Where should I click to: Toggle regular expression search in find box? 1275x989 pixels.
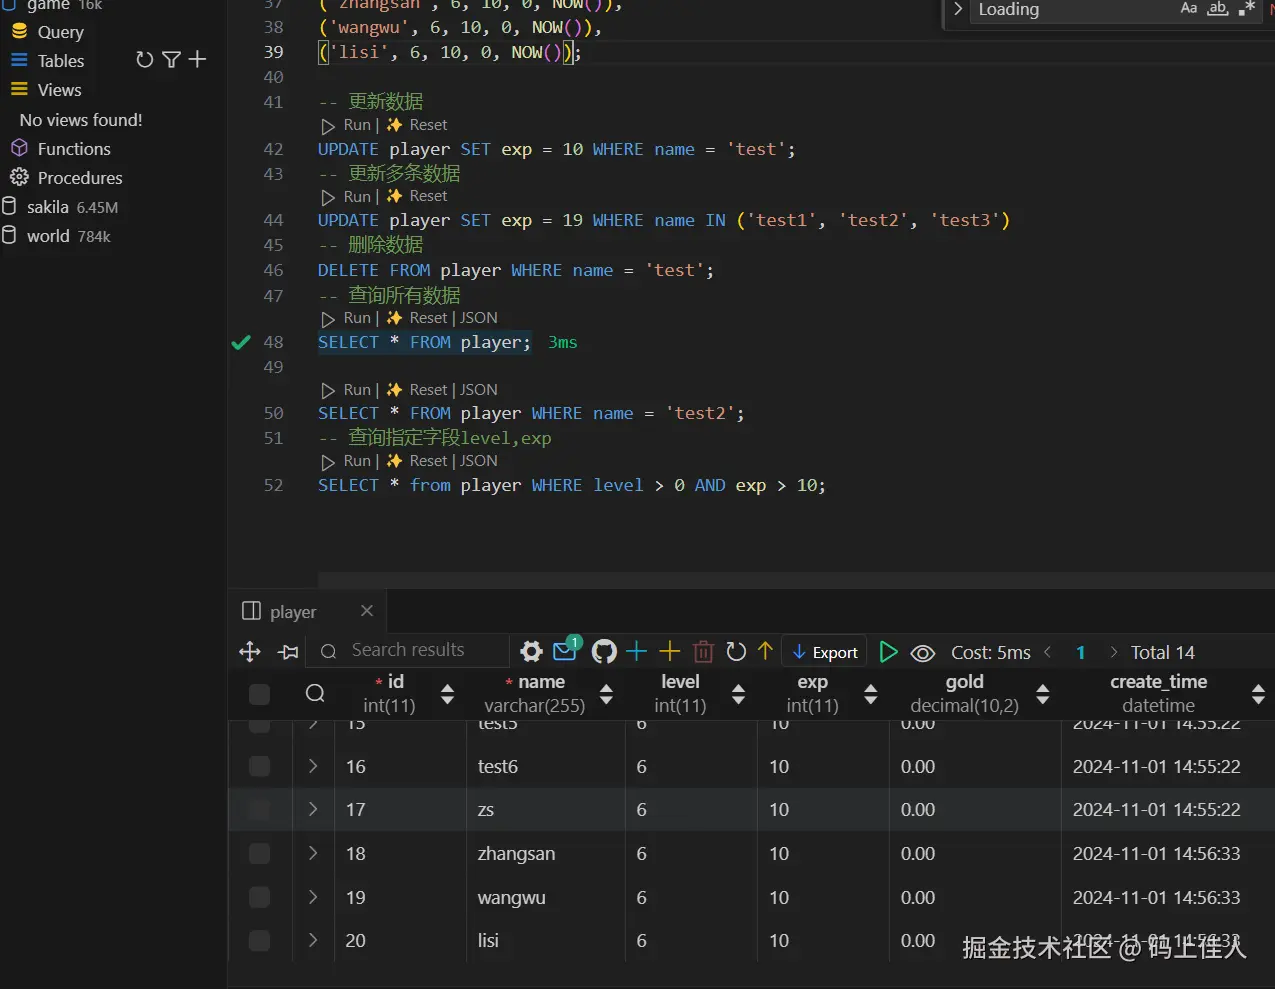1246,9
